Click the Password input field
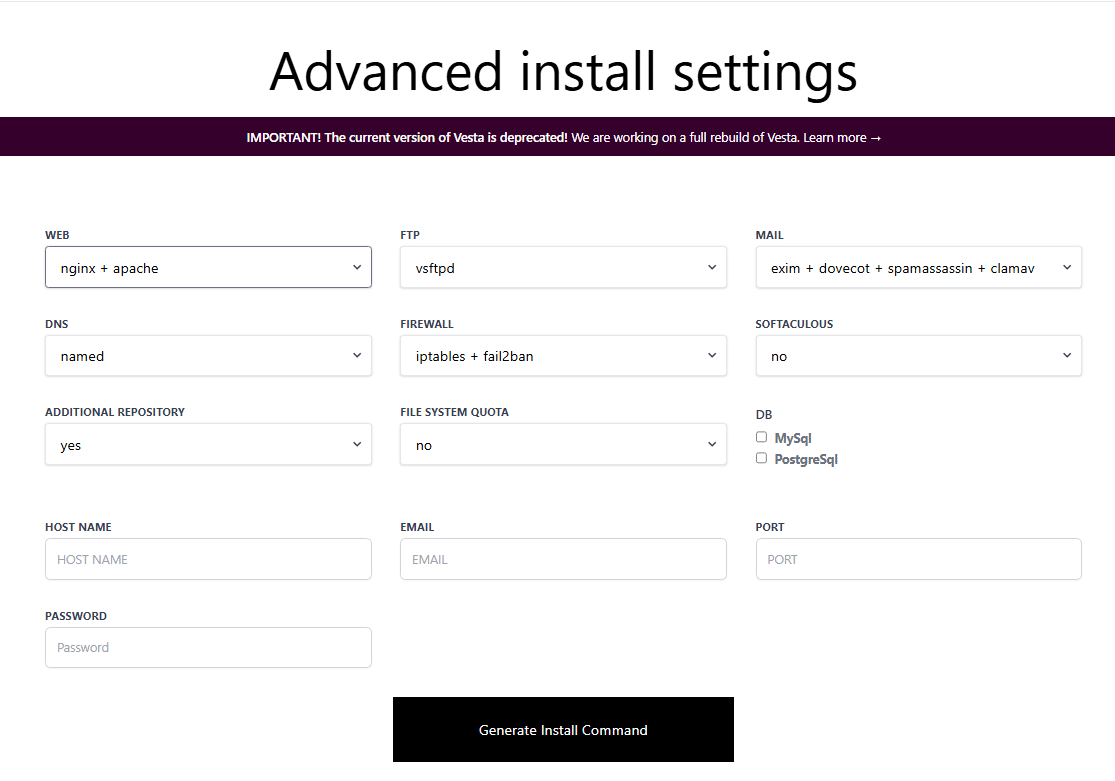 tap(208, 647)
